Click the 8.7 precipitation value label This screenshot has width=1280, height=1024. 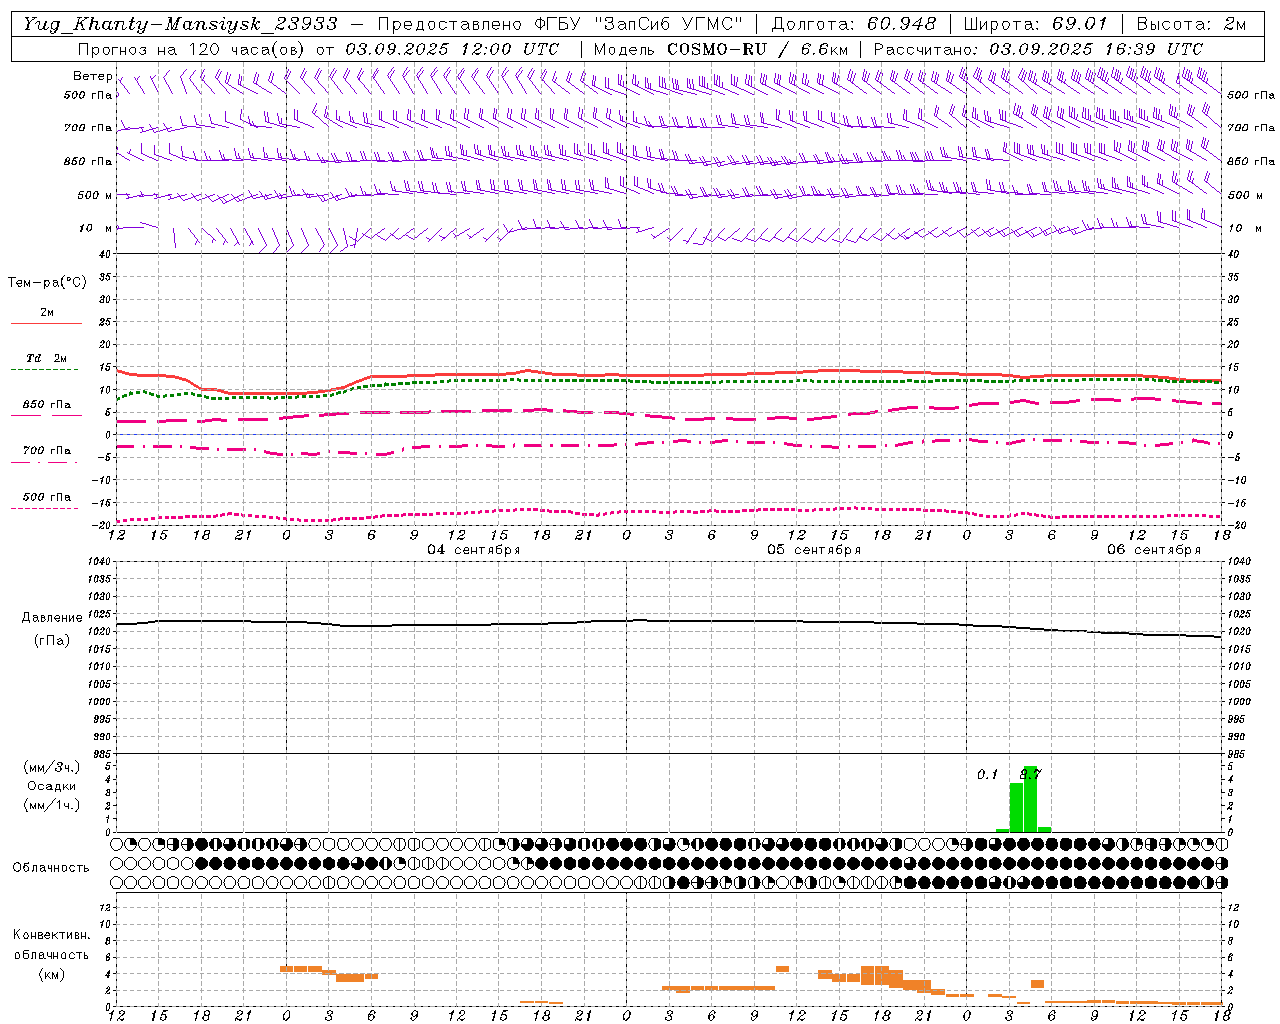click(x=1030, y=774)
